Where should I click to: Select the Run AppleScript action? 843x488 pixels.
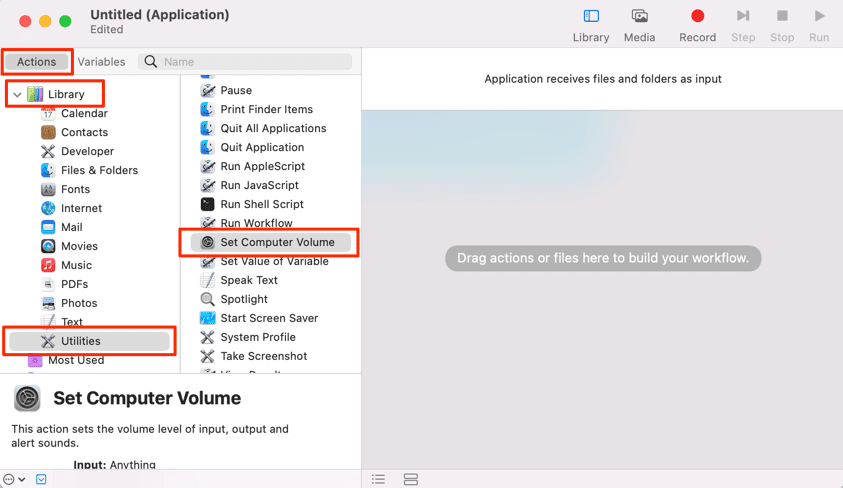252,166
